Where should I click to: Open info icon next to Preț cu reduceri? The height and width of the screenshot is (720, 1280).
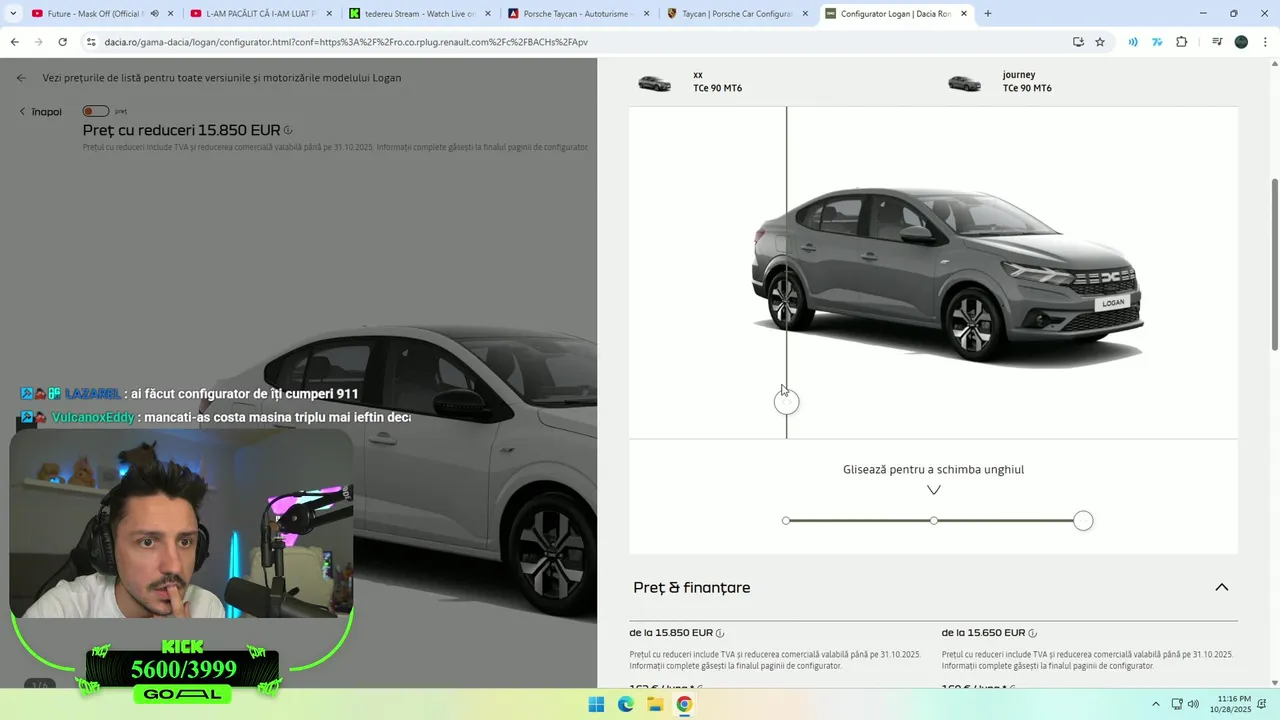[x=288, y=131]
